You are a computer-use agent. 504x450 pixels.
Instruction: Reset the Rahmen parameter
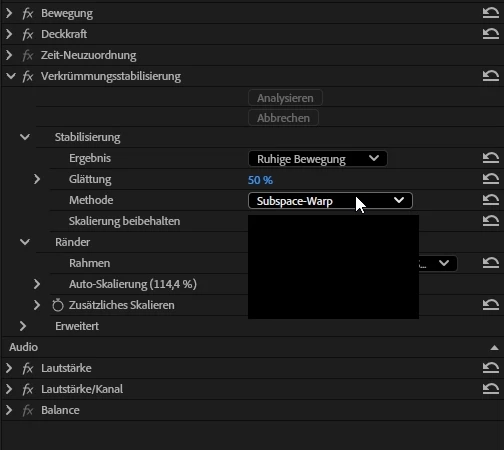pos(491,263)
